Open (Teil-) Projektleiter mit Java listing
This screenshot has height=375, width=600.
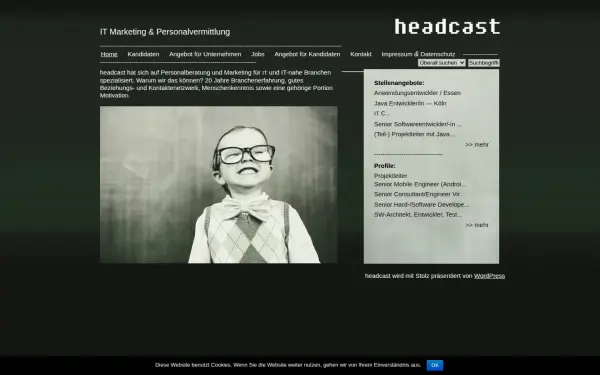click(415, 134)
